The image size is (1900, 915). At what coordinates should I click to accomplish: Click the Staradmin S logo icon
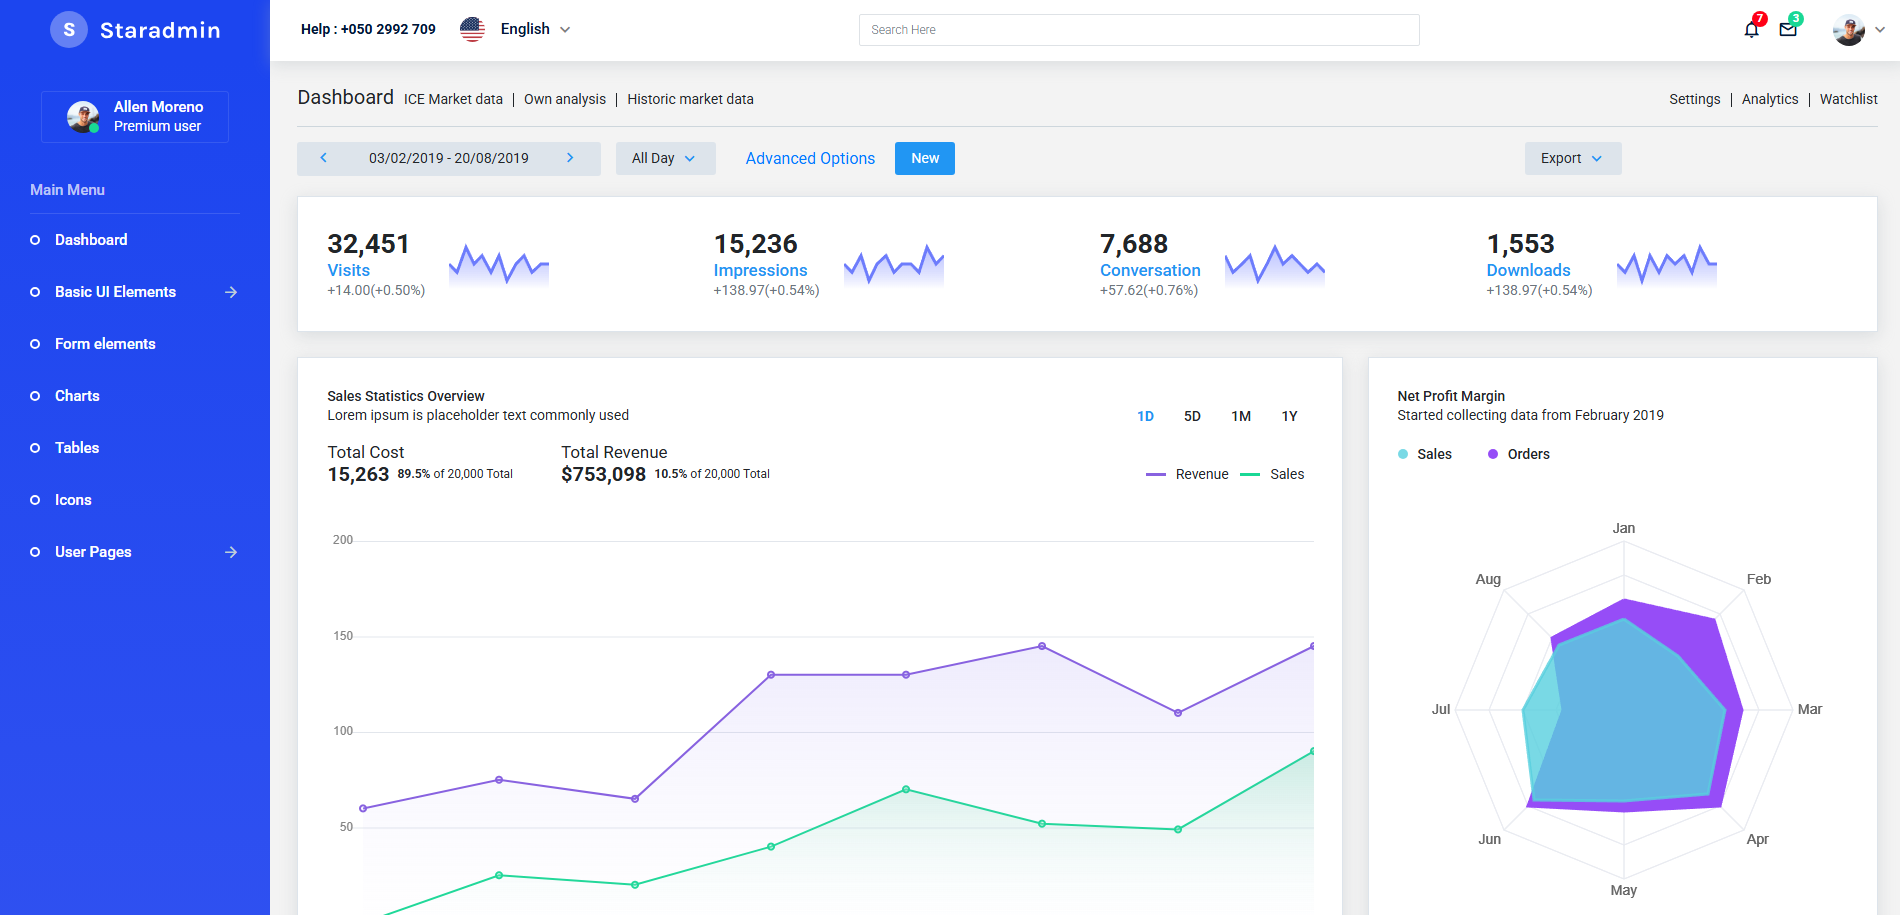pos(69,30)
